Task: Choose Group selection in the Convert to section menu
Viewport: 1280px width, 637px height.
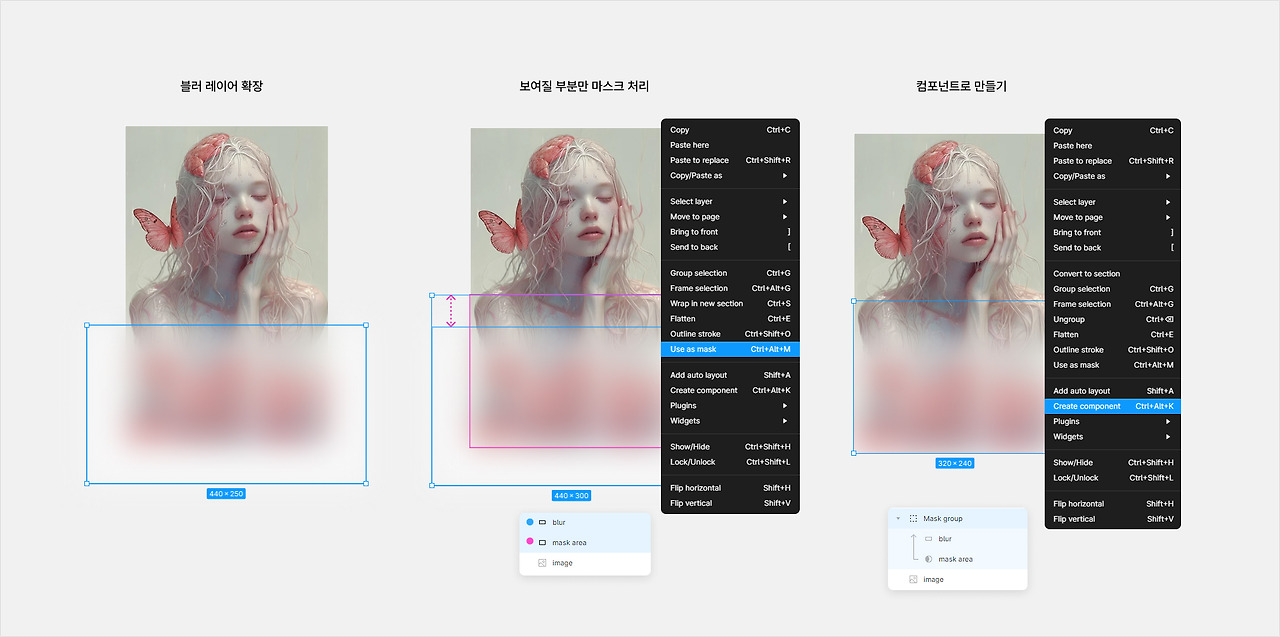Action: [1113, 289]
